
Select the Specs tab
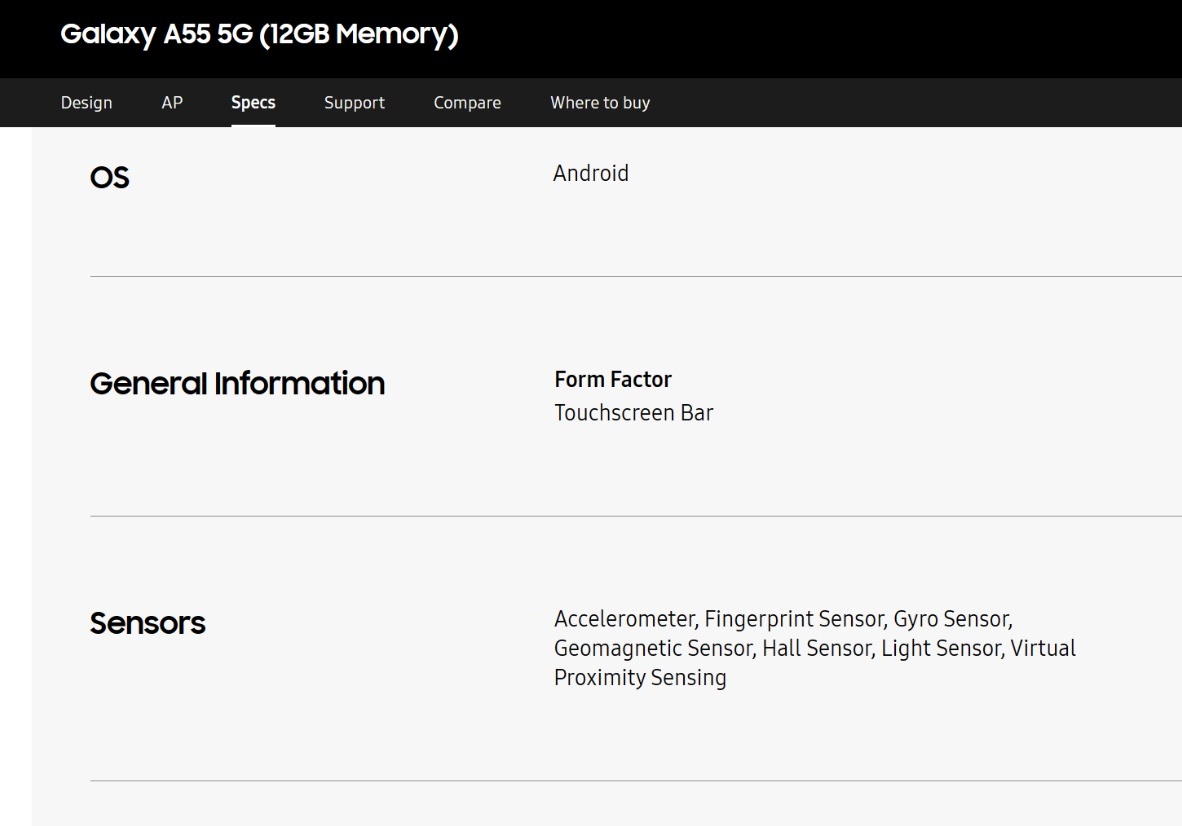tap(253, 102)
